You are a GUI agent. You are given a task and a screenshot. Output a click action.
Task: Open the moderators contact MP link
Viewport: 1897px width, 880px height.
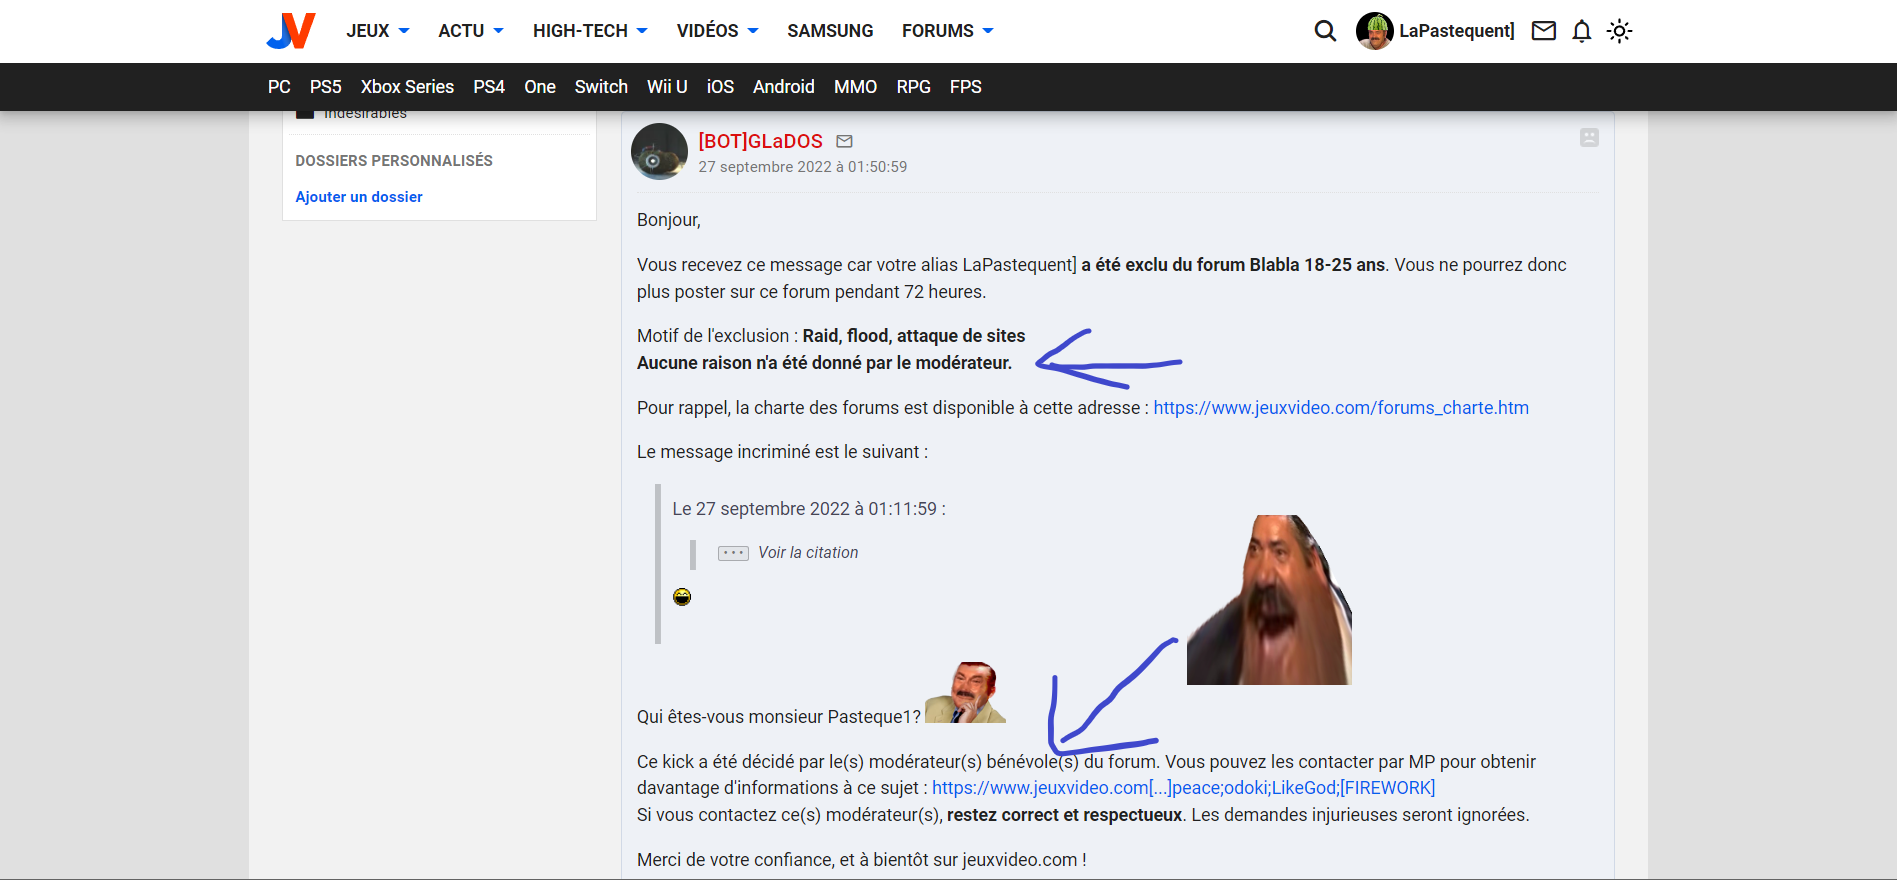(x=1183, y=788)
